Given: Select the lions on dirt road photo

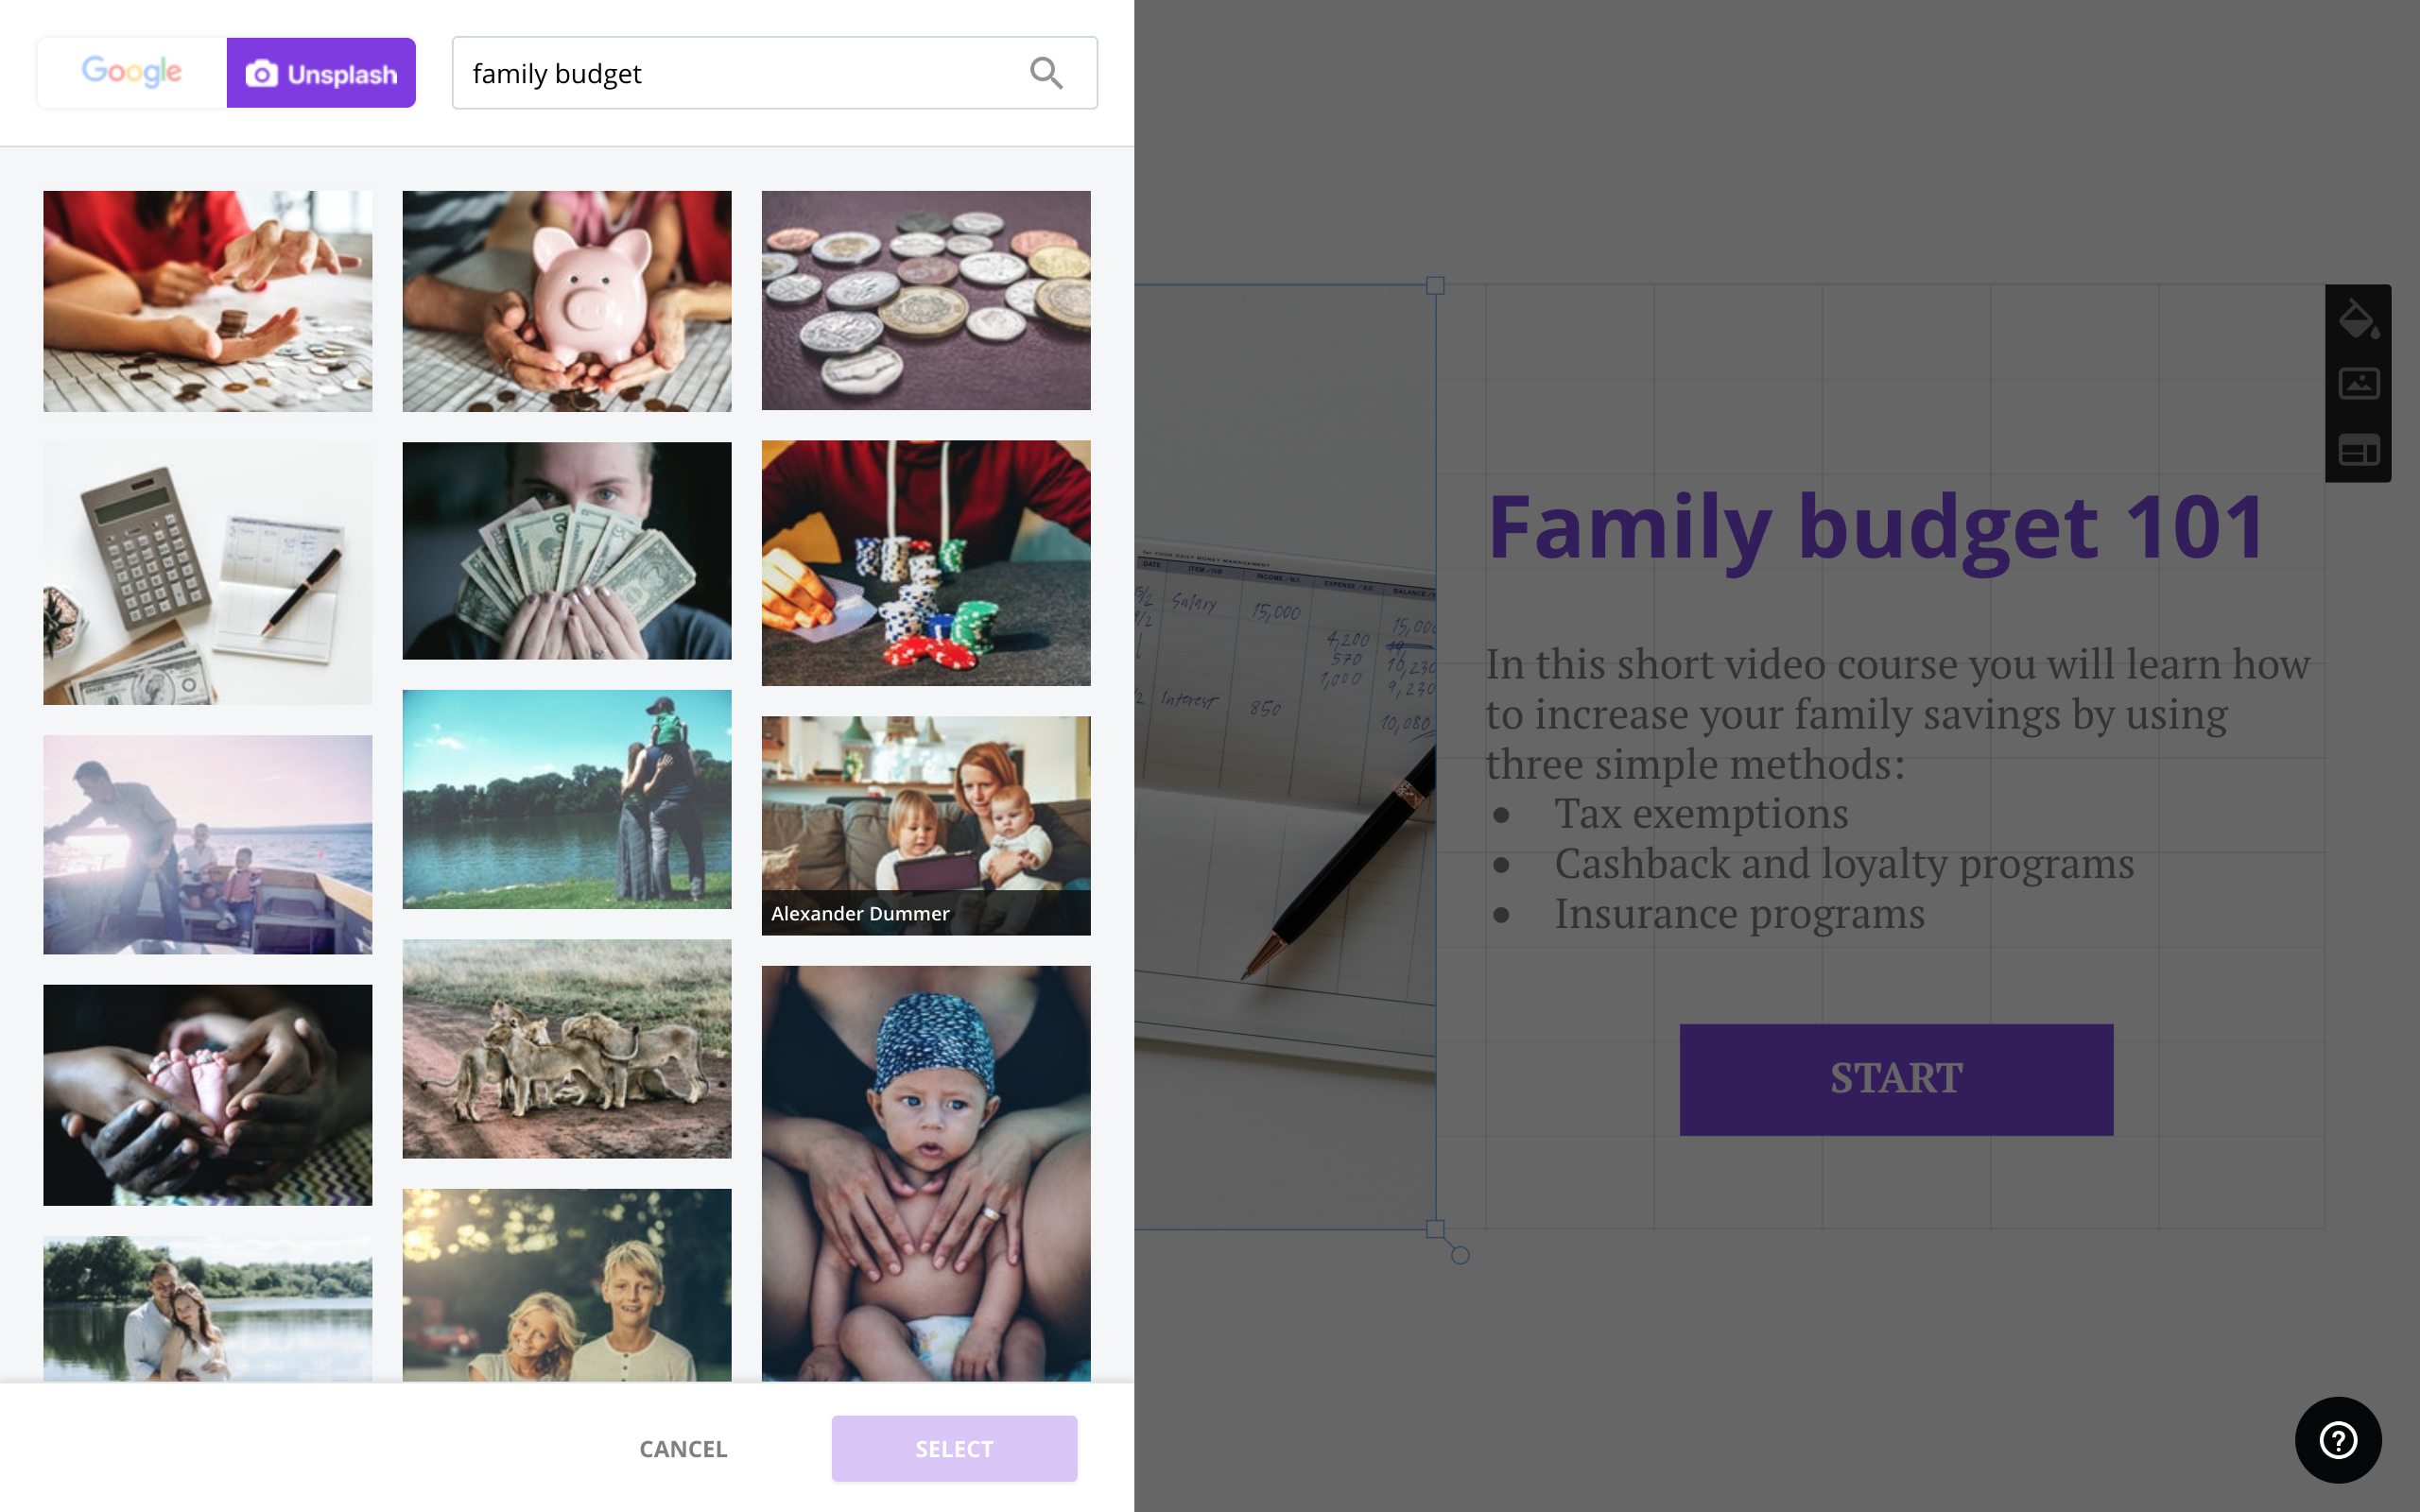Looking at the screenshot, I should (567, 1048).
